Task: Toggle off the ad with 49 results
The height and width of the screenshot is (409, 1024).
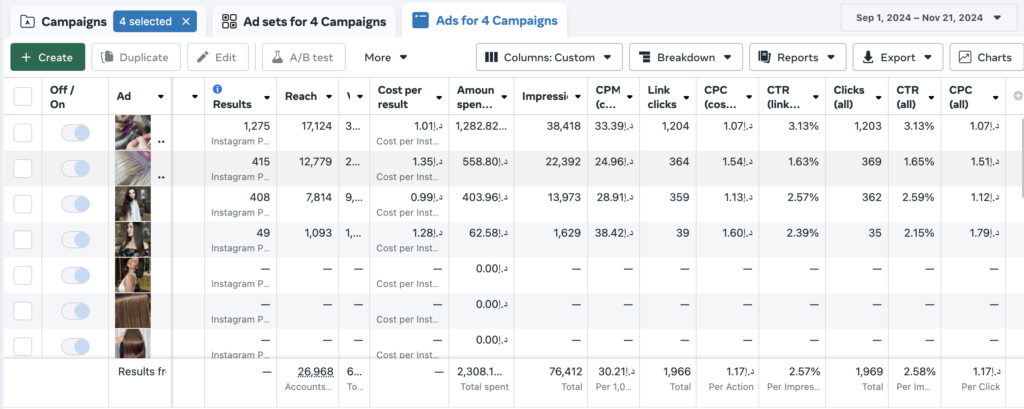Action: (x=75, y=239)
